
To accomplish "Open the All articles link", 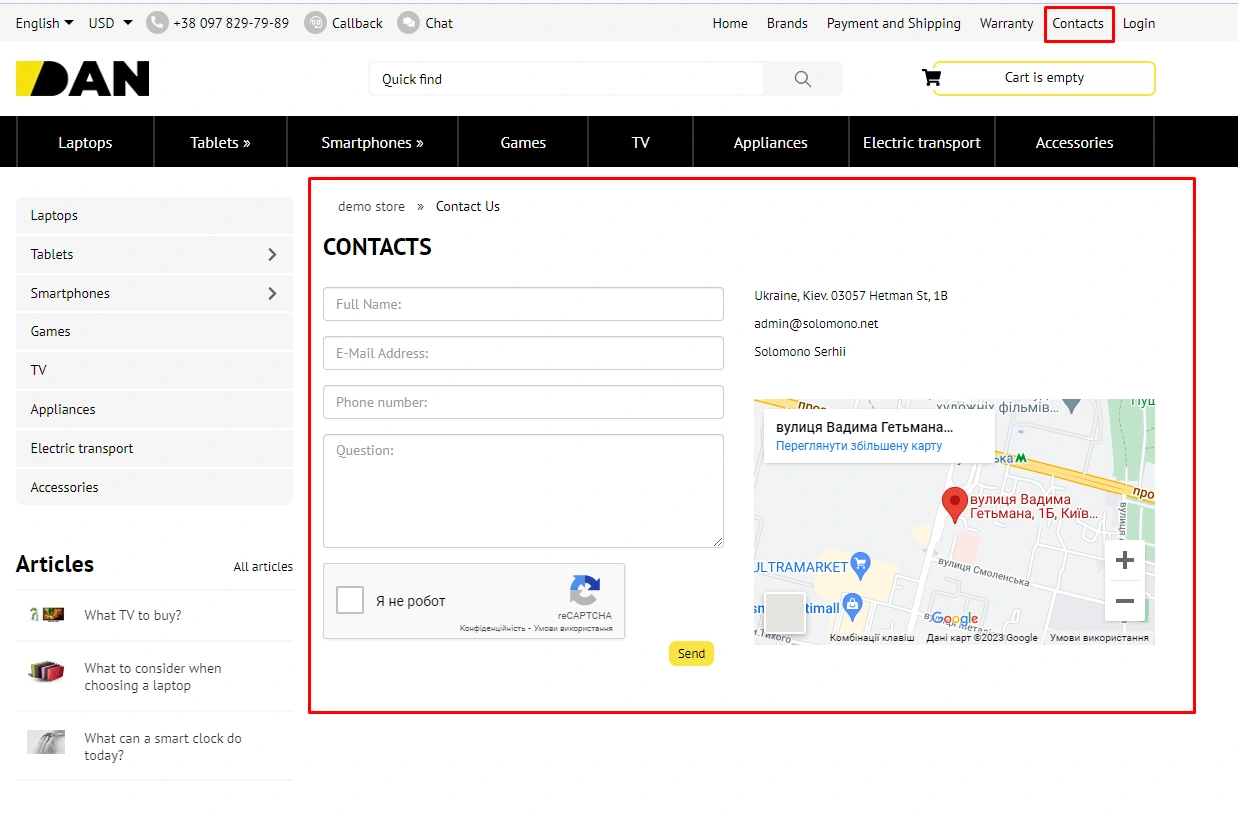I will pos(263,567).
